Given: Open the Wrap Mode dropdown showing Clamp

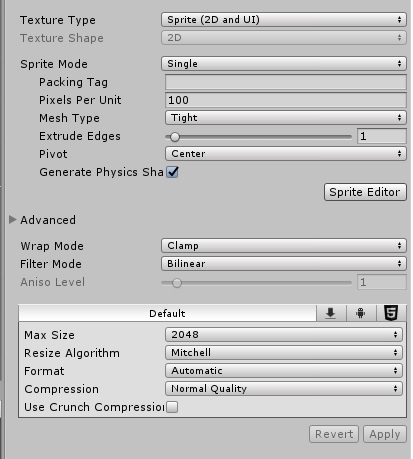Looking at the screenshot, I should point(284,246).
